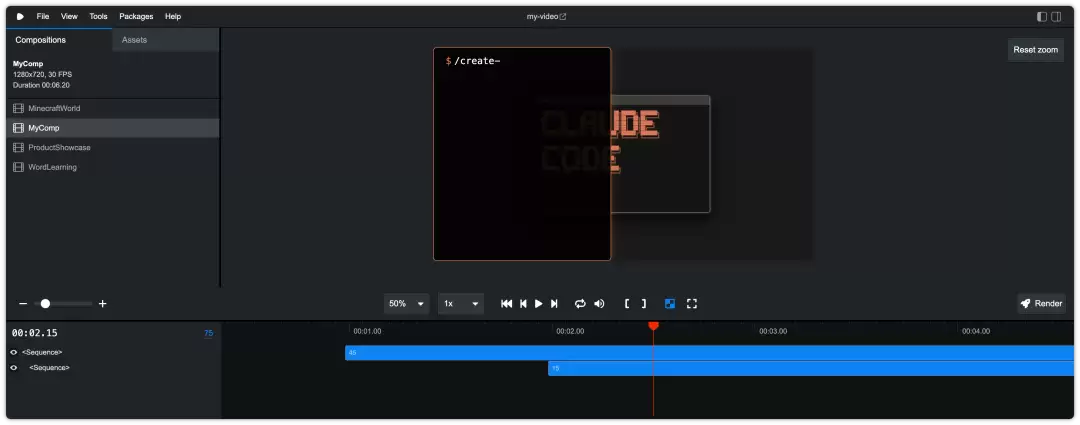This screenshot has height=425, width=1080.
Task: Click the film icon beside WordLearning
Action: tap(19, 167)
